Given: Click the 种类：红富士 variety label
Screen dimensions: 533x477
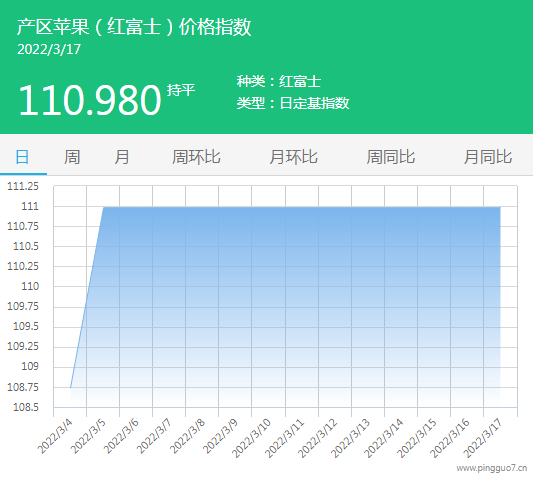Looking at the screenshot, I should [279, 81].
